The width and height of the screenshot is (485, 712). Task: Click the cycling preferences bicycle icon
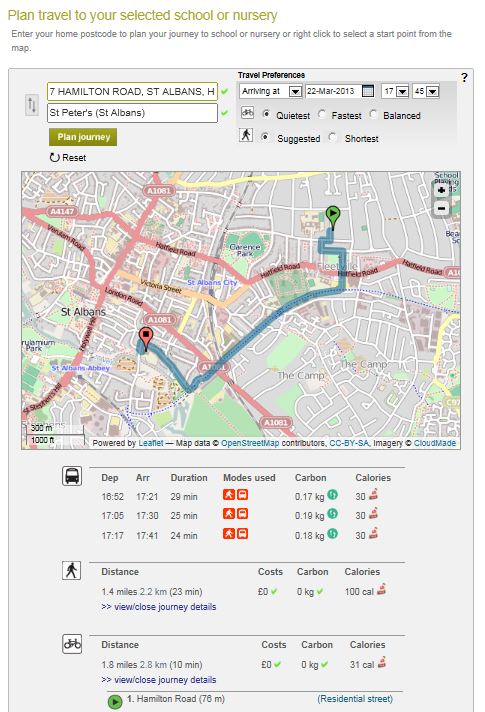247,113
